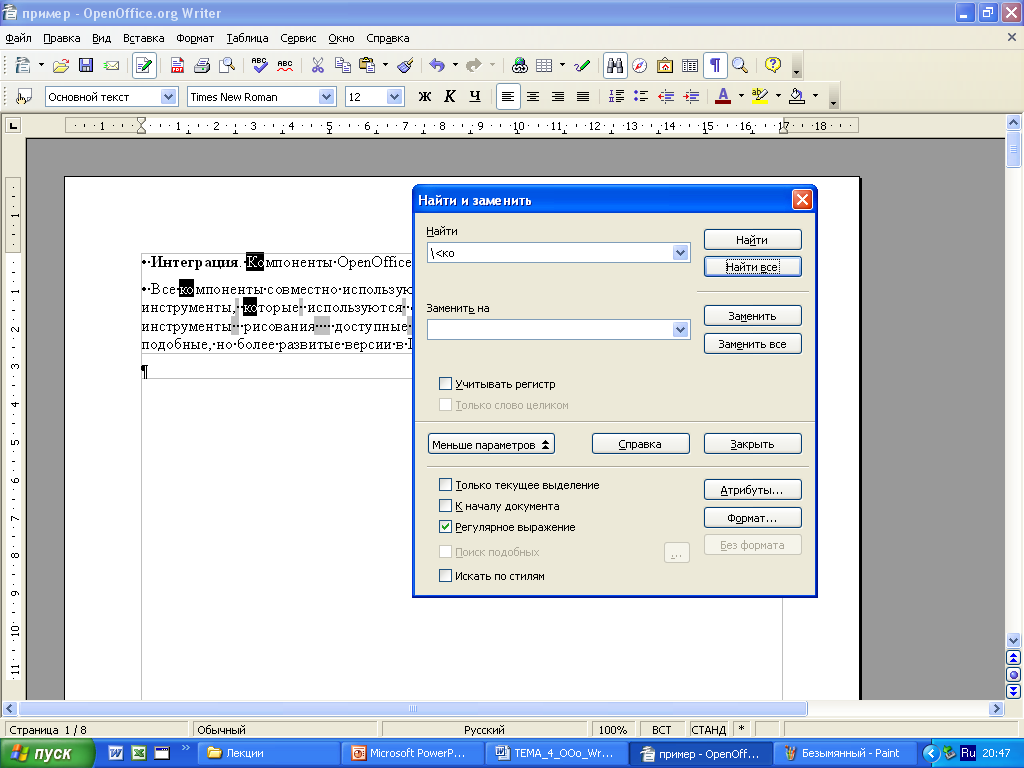Expand the Найти search history dropdown
The height and width of the screenshot is (768, 1024).
[680, 253]
